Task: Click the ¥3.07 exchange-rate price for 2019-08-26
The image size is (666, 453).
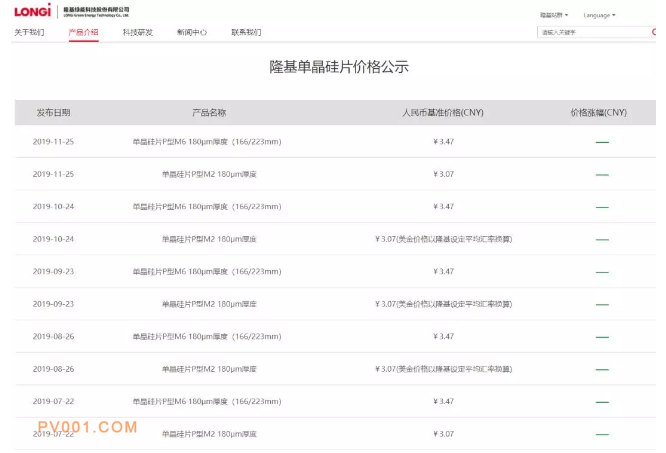Action: 443,369
